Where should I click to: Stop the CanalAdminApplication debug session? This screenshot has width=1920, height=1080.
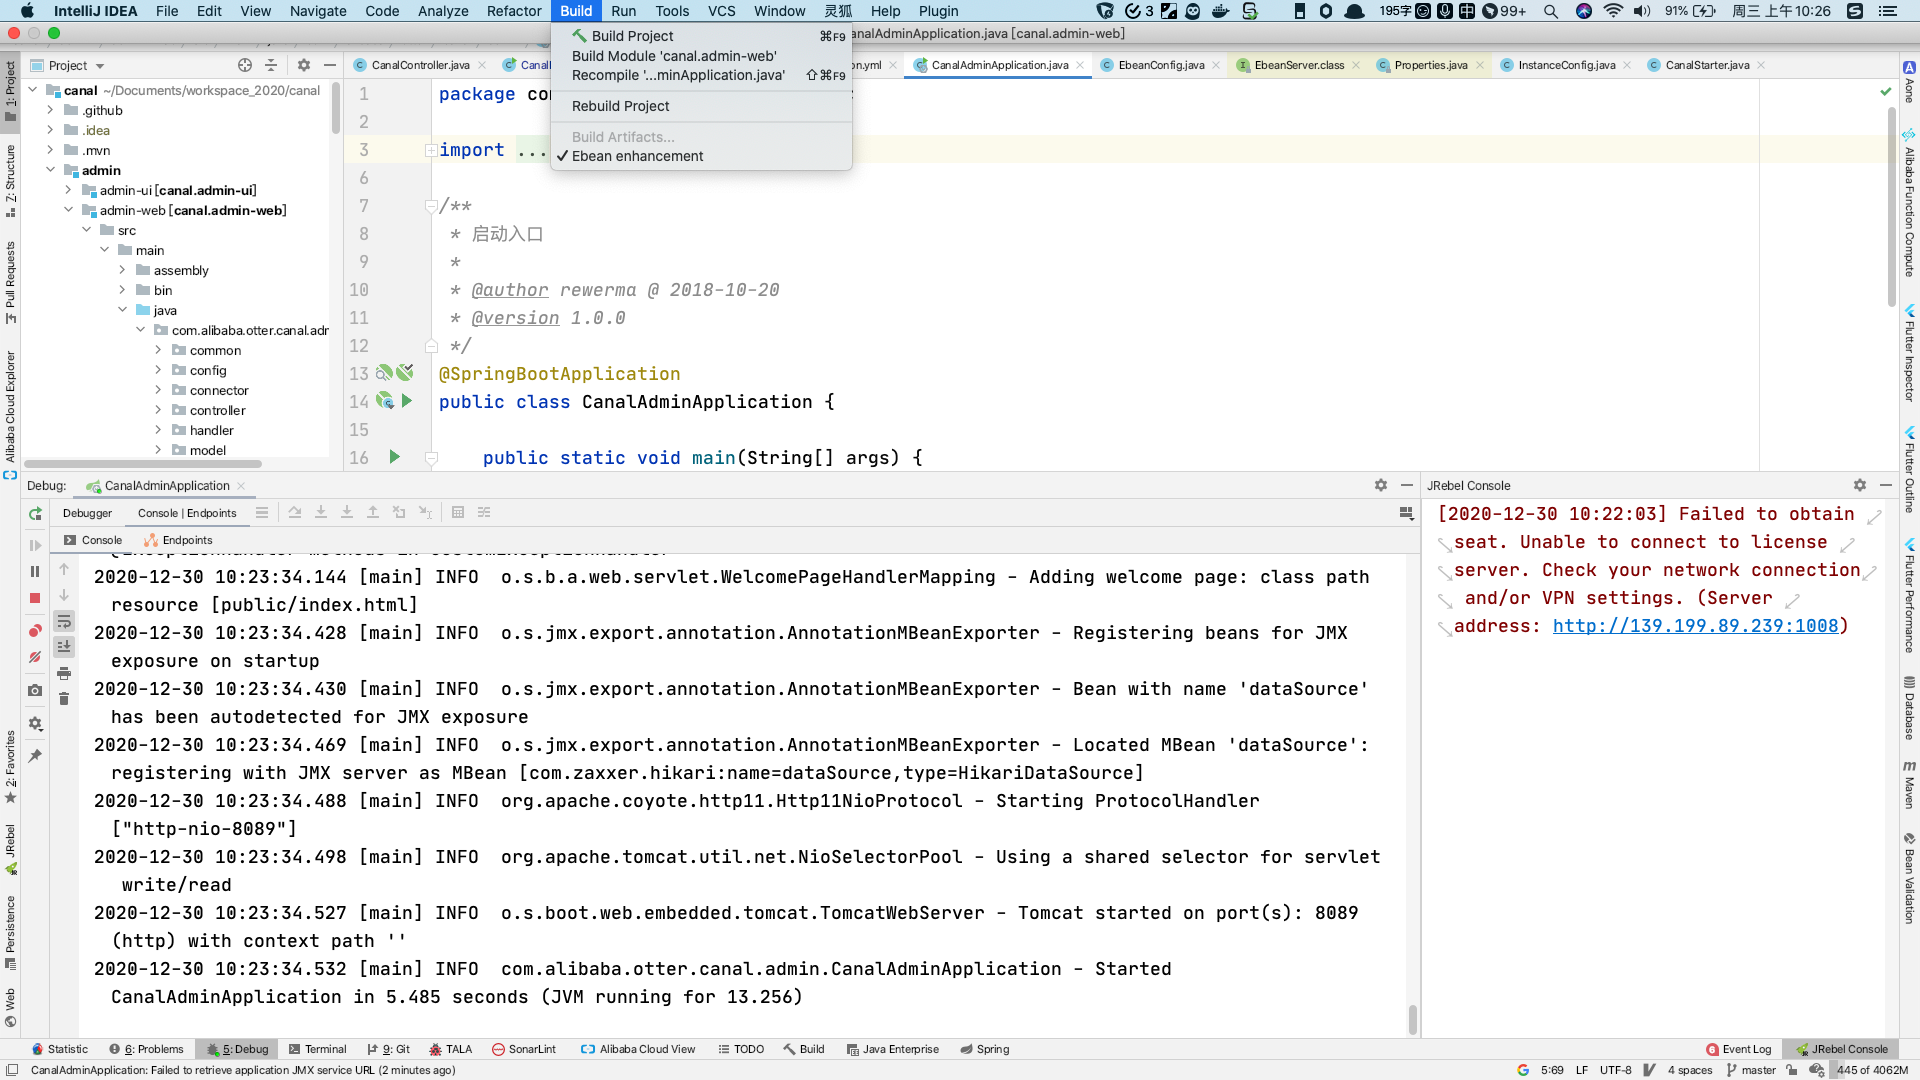tap(35, 598)
